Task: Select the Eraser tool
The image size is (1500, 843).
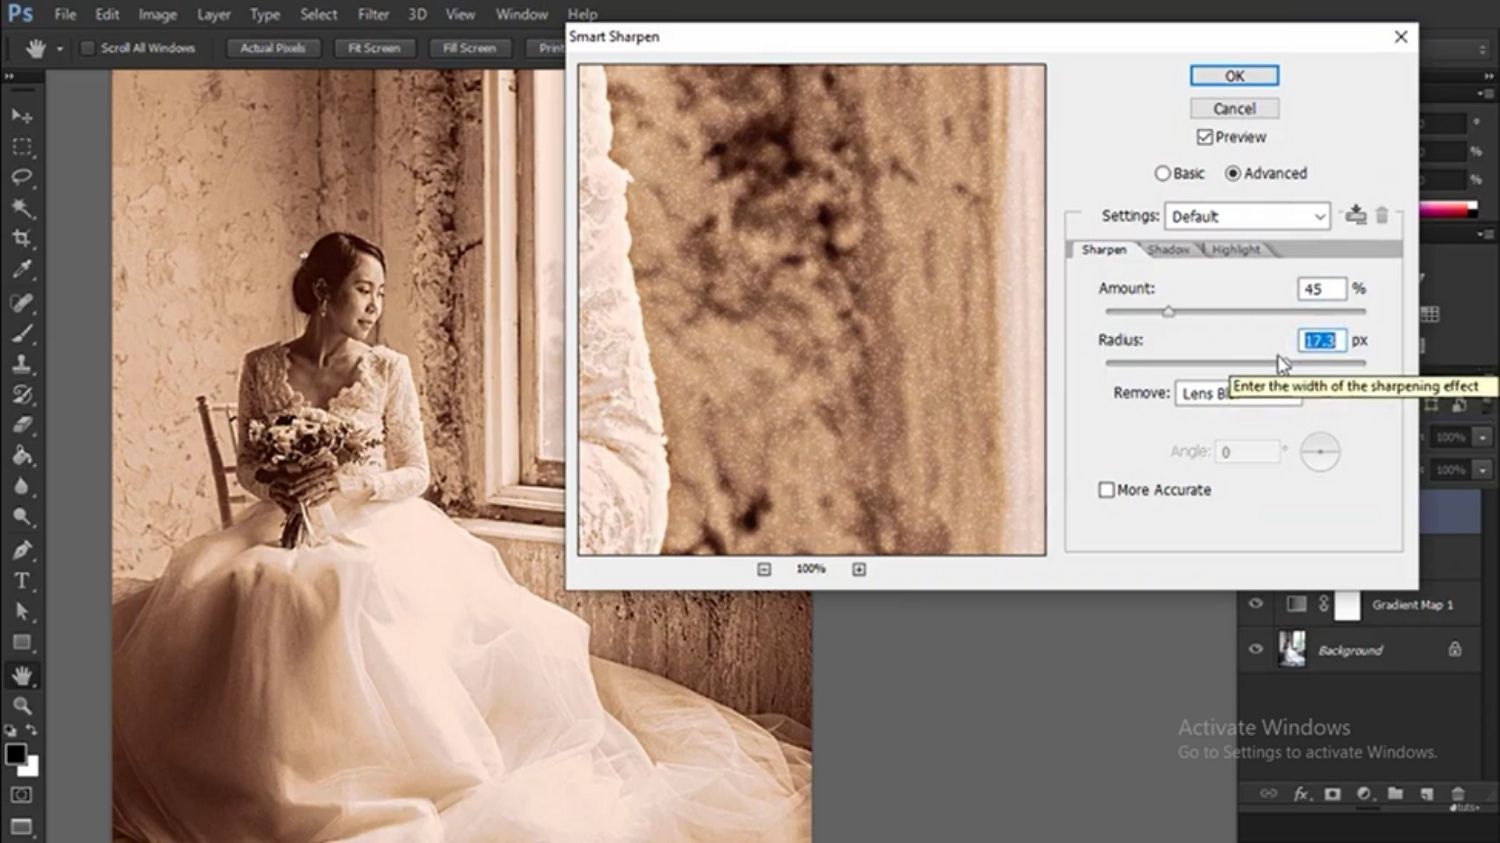Action: pyautogui.click(x=21, y=425)
